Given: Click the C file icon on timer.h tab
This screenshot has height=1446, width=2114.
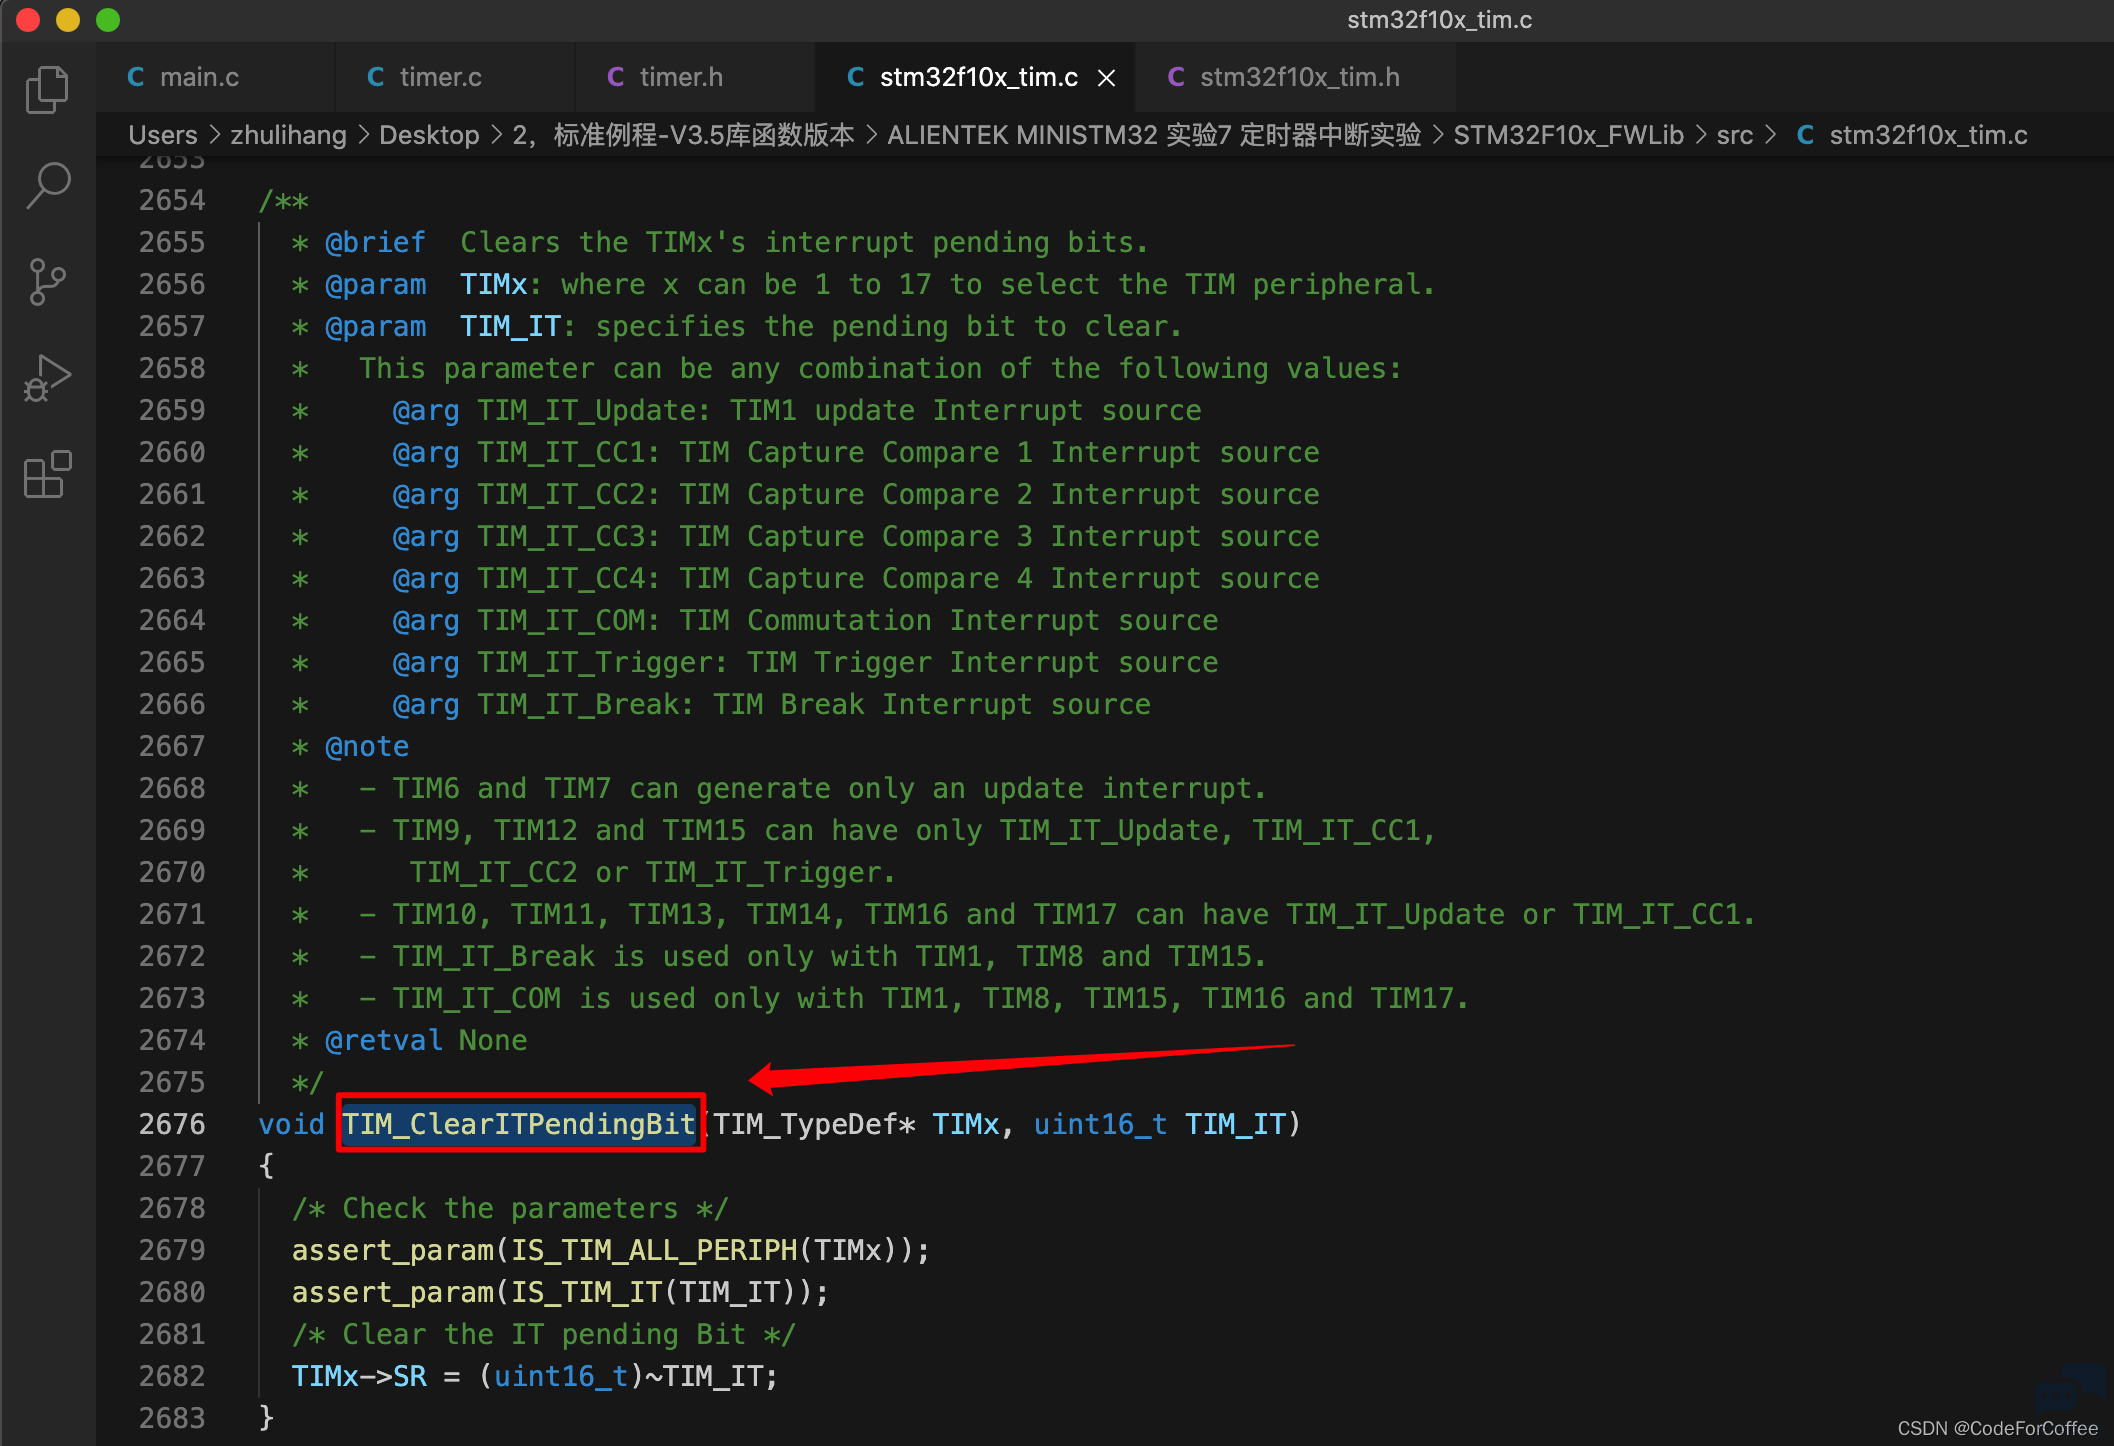Looking at the screenshot, I should (x=616, y=77).
